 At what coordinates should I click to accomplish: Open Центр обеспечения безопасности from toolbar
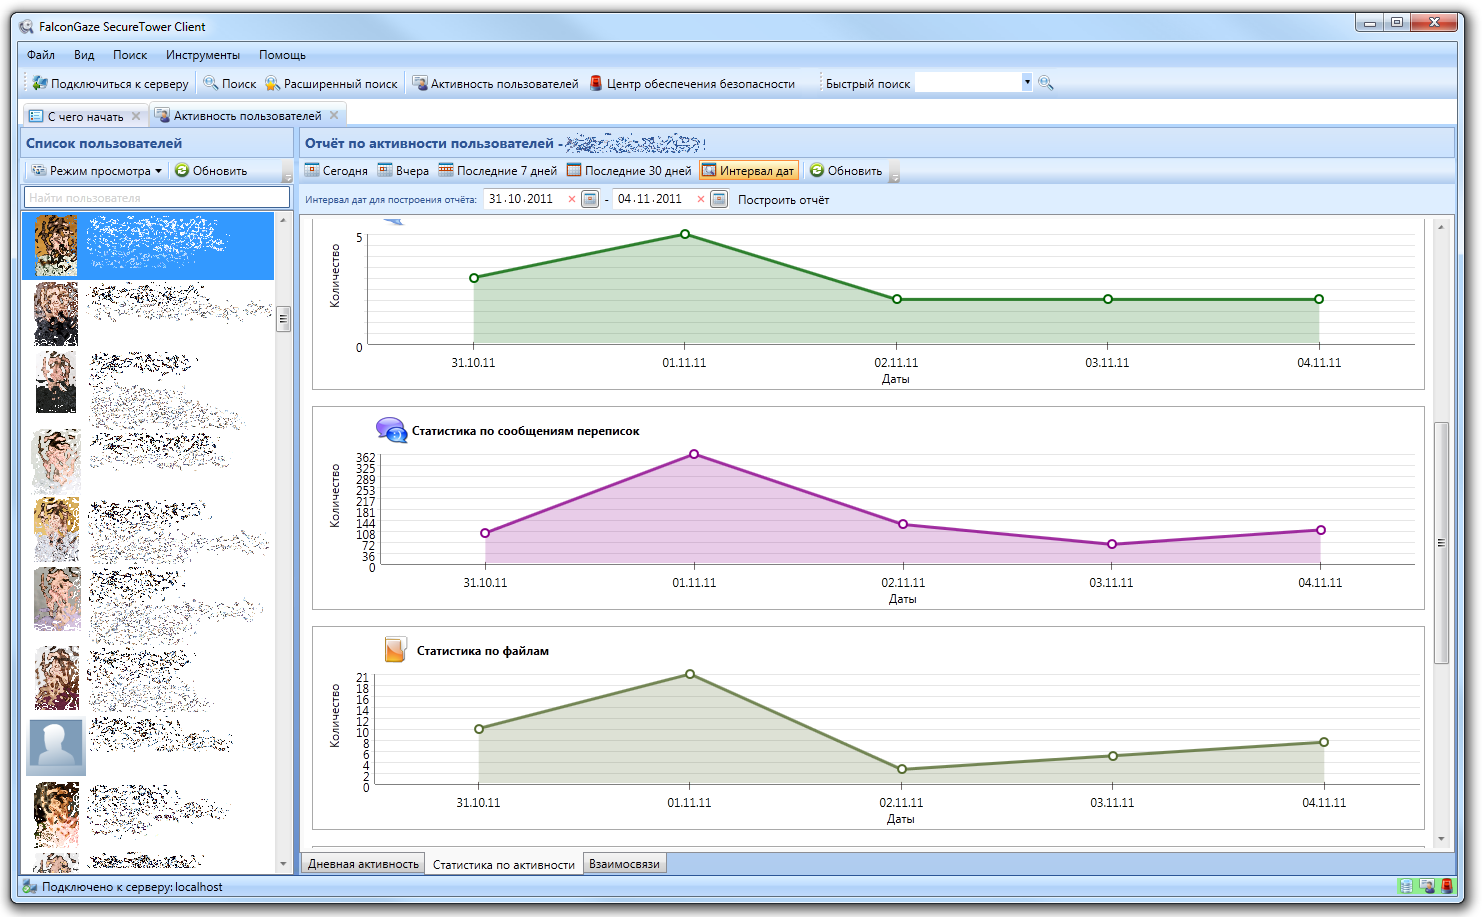pyautogui.click(x=692, y=84)
